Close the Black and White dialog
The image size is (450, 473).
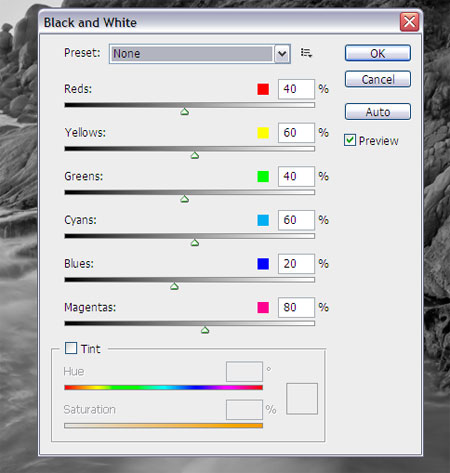point(409,22)
